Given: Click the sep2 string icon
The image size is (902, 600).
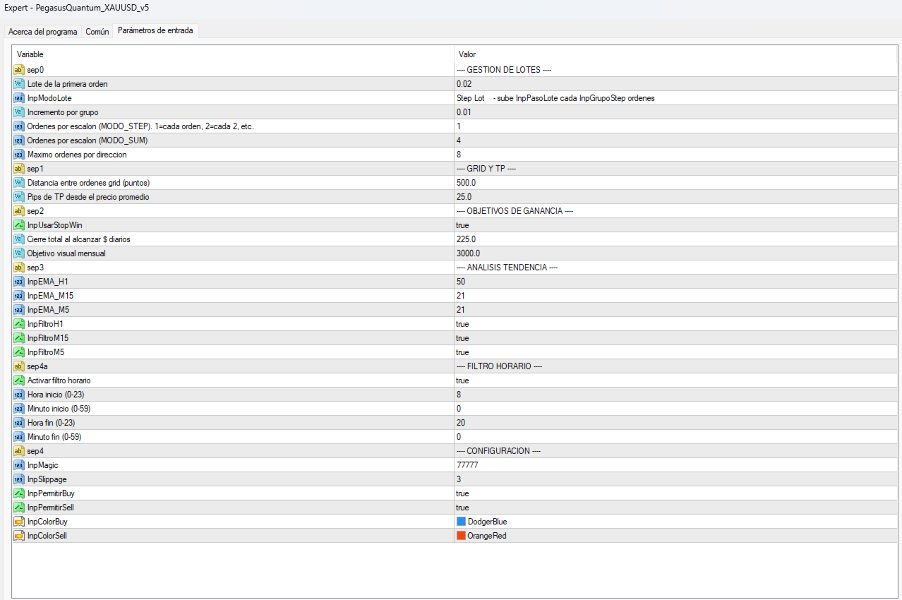Looking at the screenshot, I should 19,211.
